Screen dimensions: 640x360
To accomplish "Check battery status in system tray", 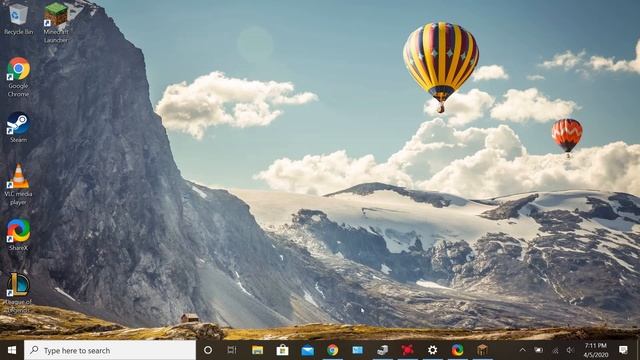I will point(539,350).
